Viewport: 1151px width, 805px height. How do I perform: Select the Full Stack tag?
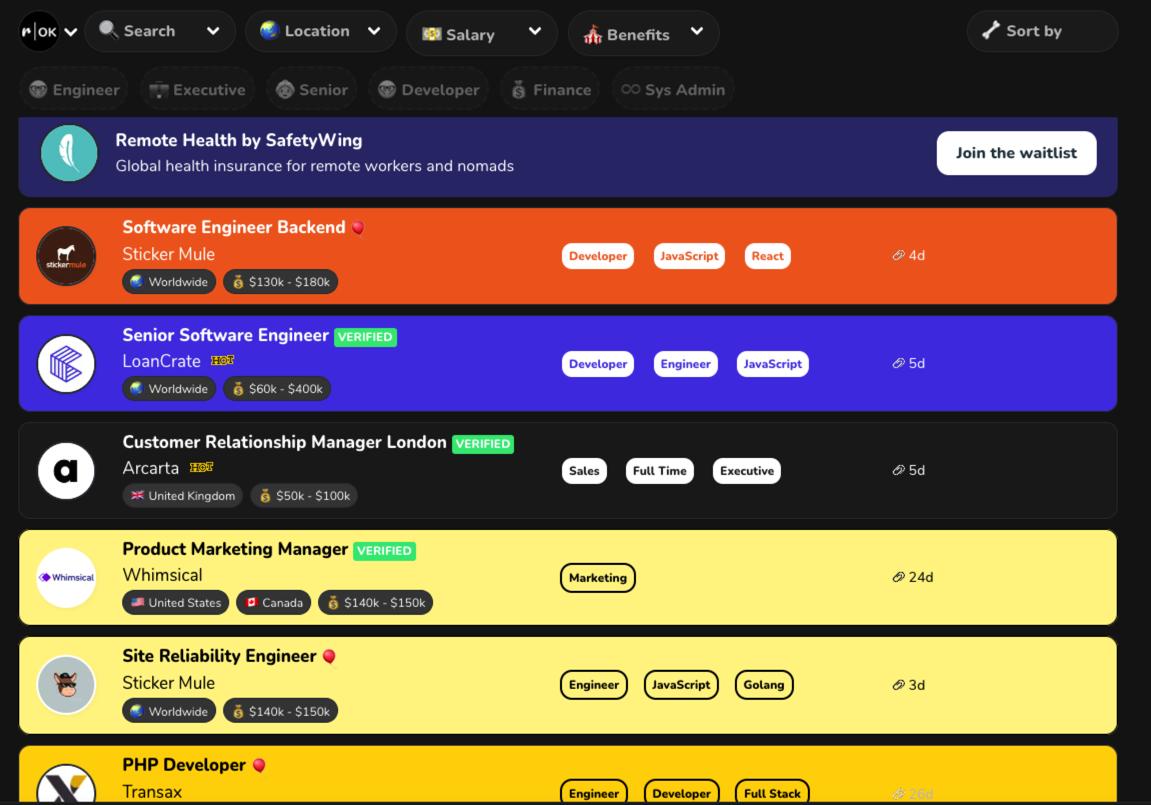(771, 793)
